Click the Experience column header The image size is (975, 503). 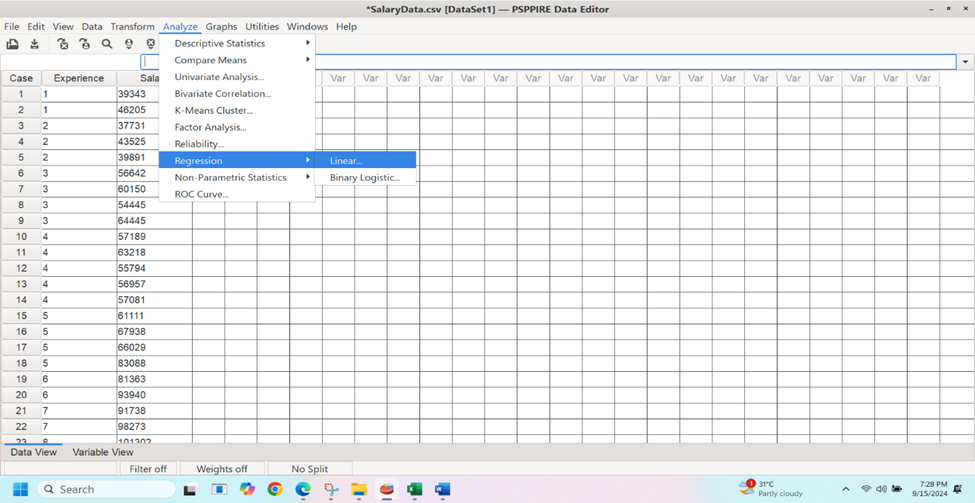click(79, 78)
